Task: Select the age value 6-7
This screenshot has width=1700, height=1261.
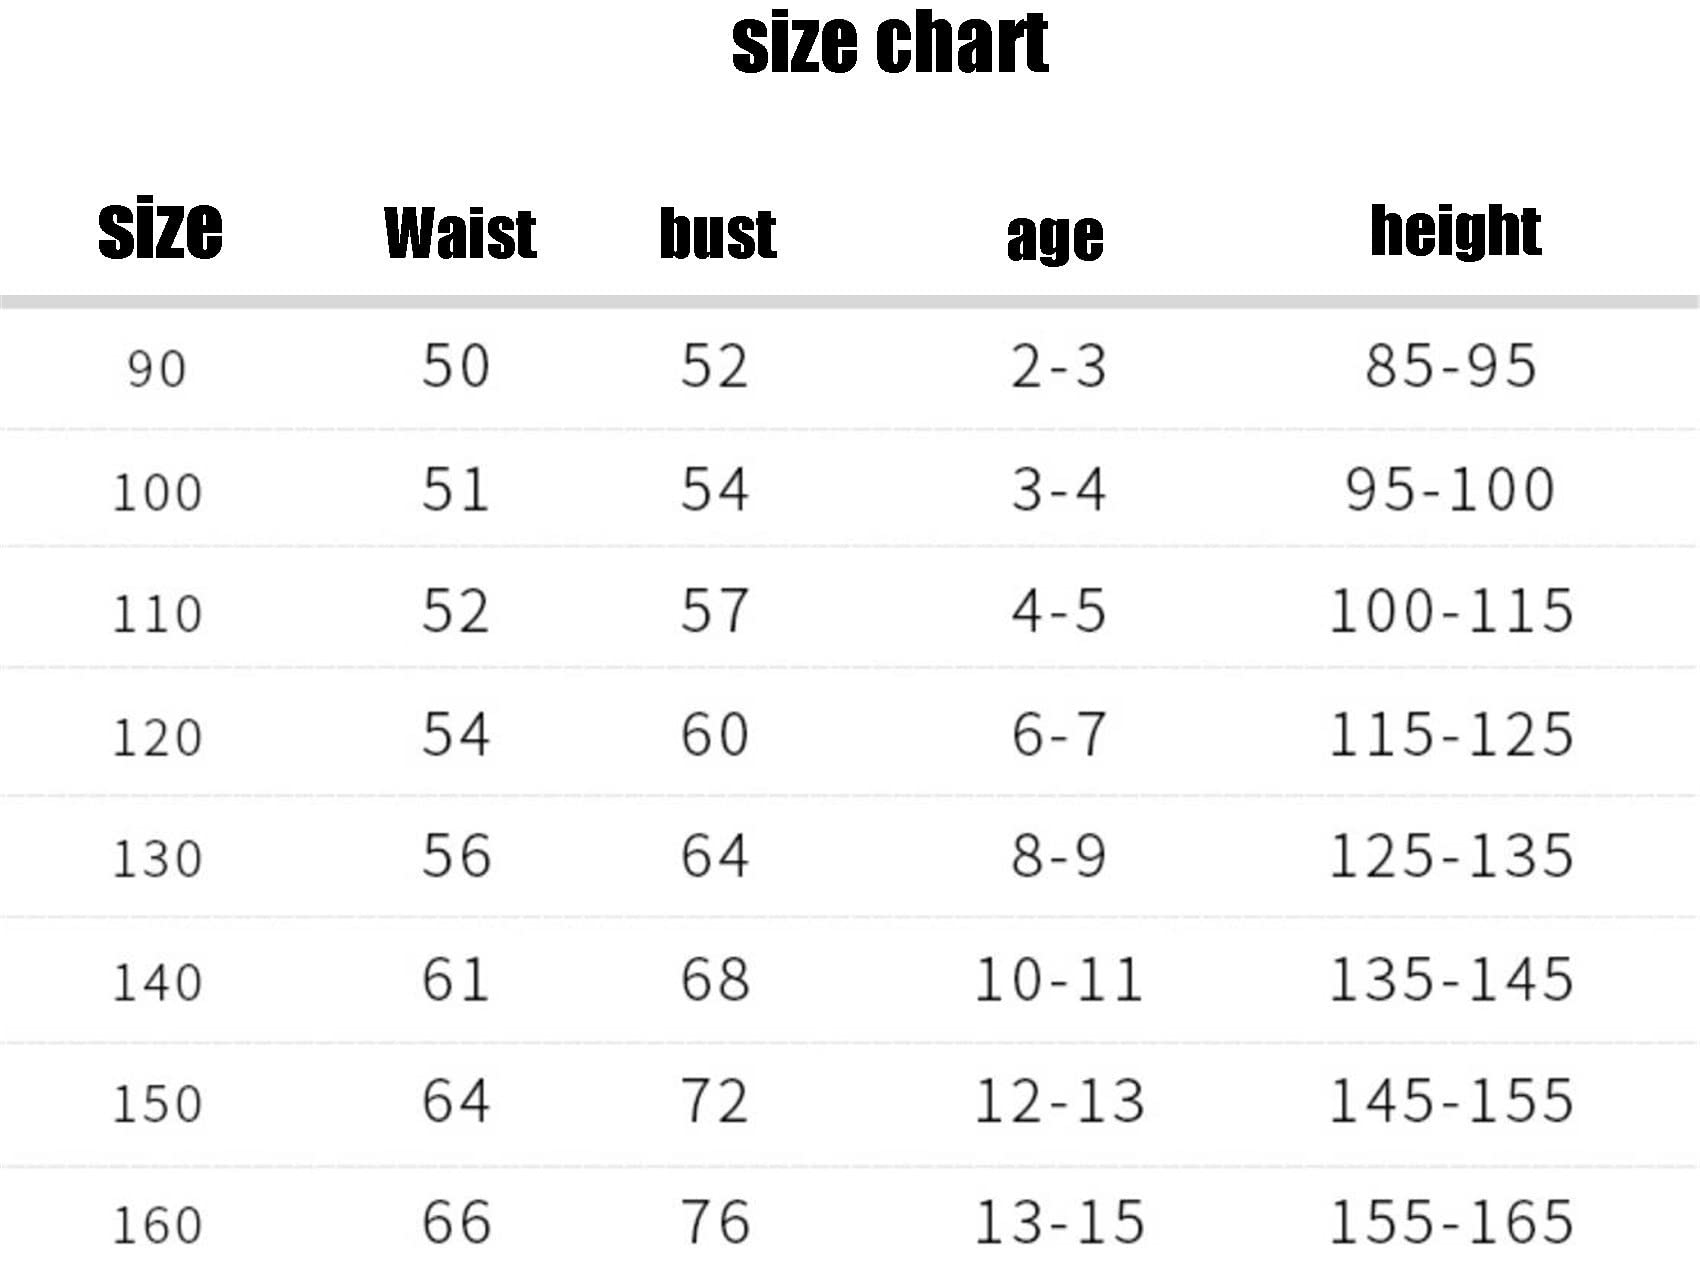Action: (1059, 734)
